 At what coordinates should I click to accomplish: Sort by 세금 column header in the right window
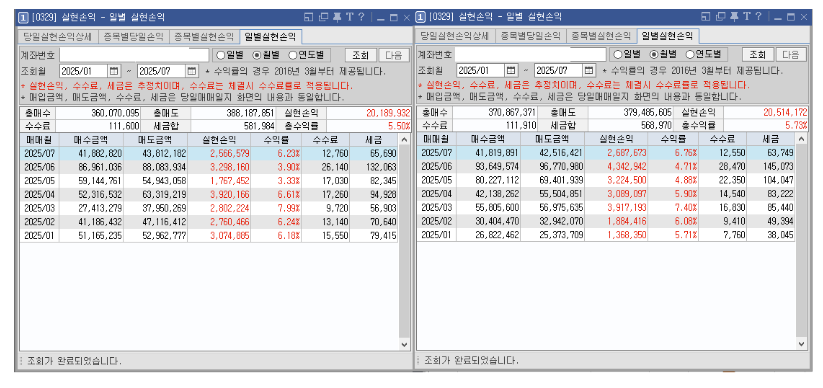click(771, 140)
